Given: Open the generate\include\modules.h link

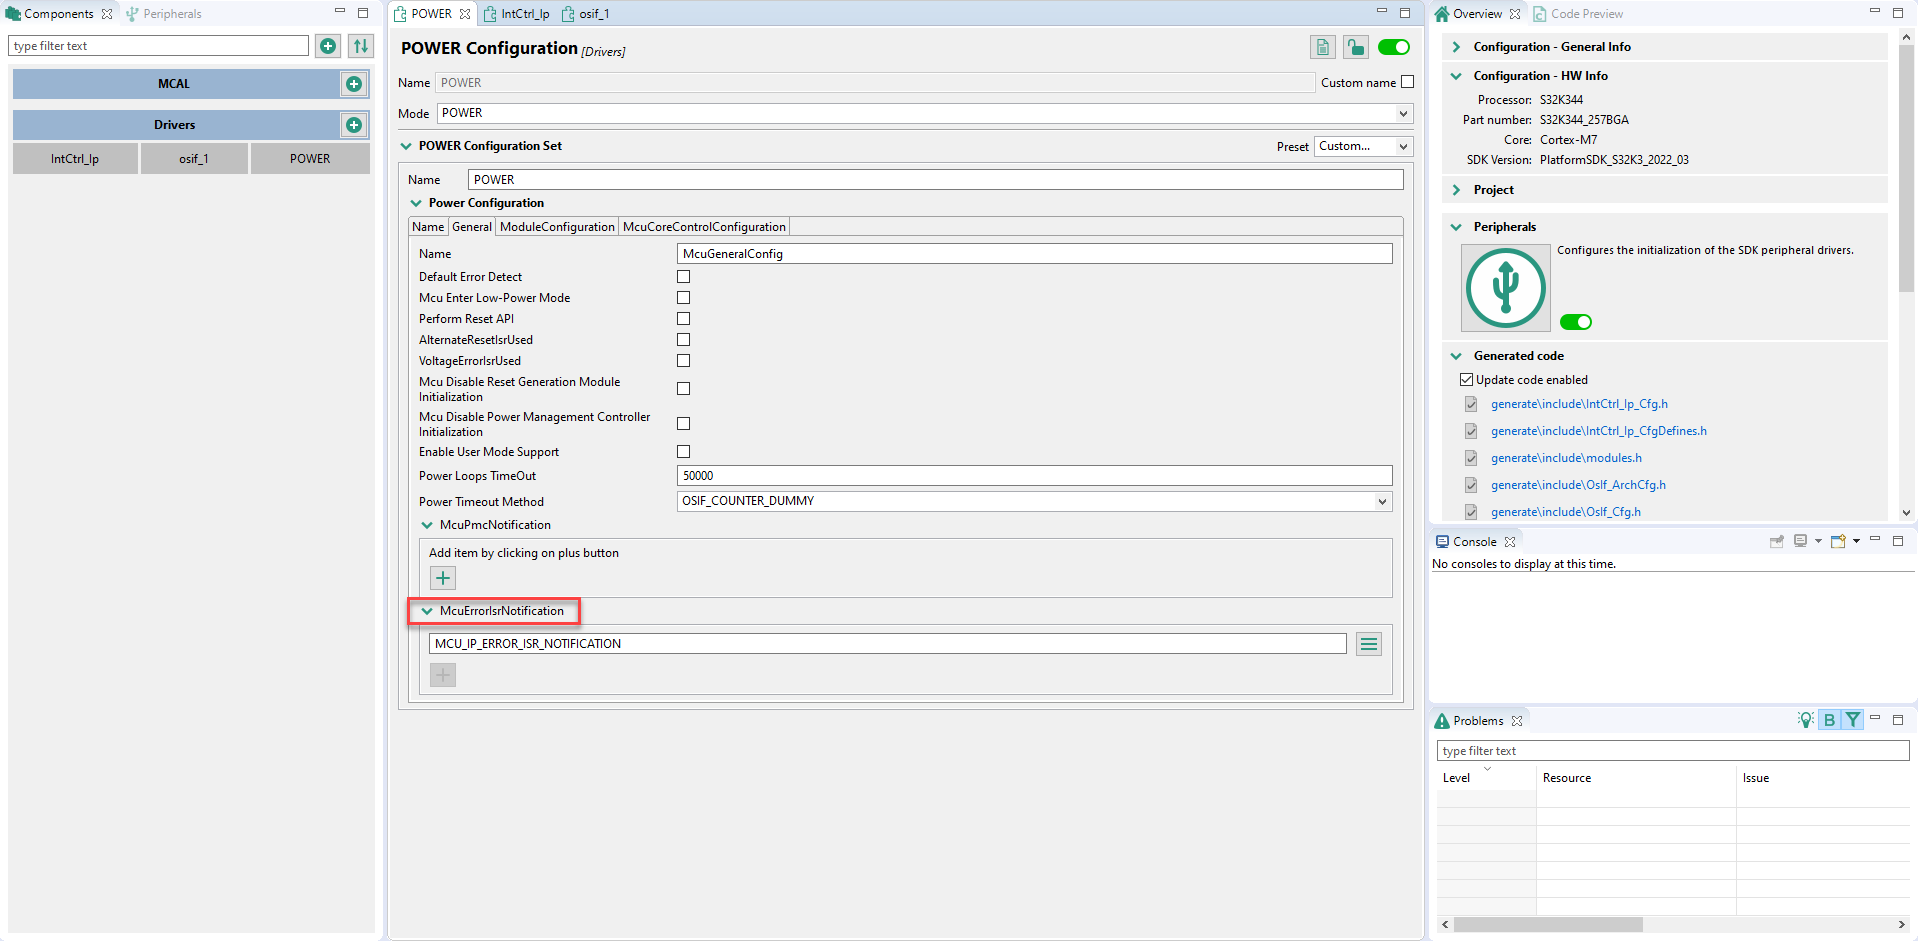Looking at the screenshot, I should coord(1566,457).
